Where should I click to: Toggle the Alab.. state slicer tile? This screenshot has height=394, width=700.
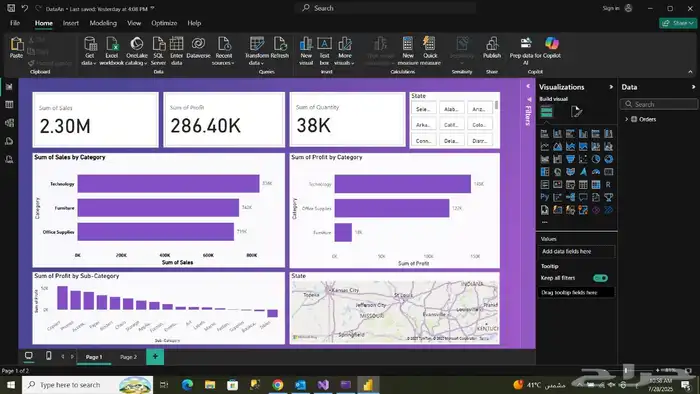tap(451, 108)
